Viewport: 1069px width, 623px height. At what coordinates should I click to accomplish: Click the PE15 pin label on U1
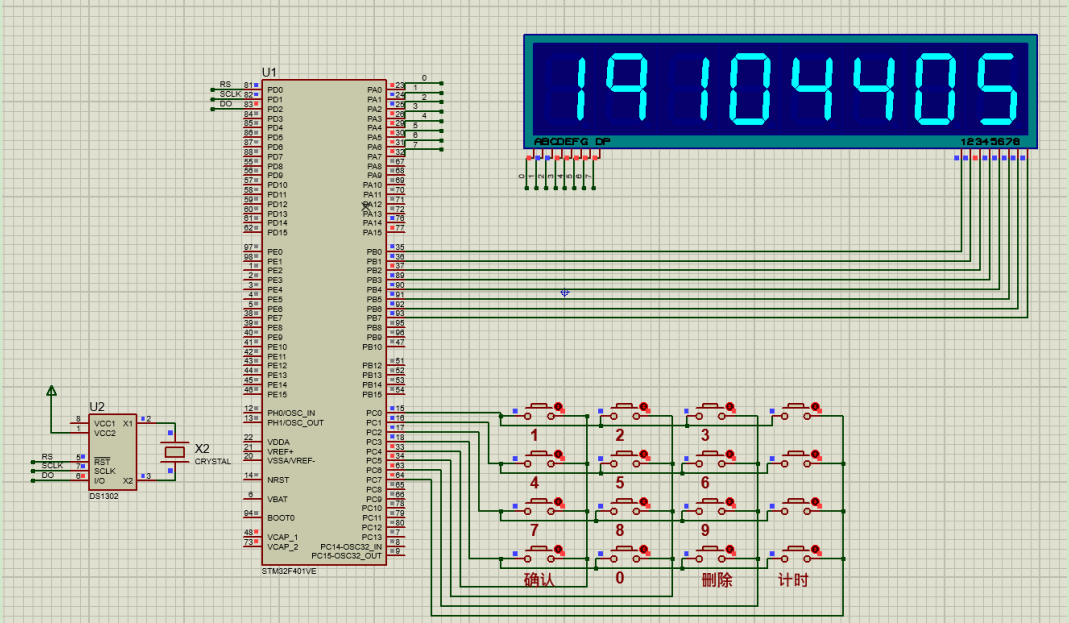click(x=277, y=395)
